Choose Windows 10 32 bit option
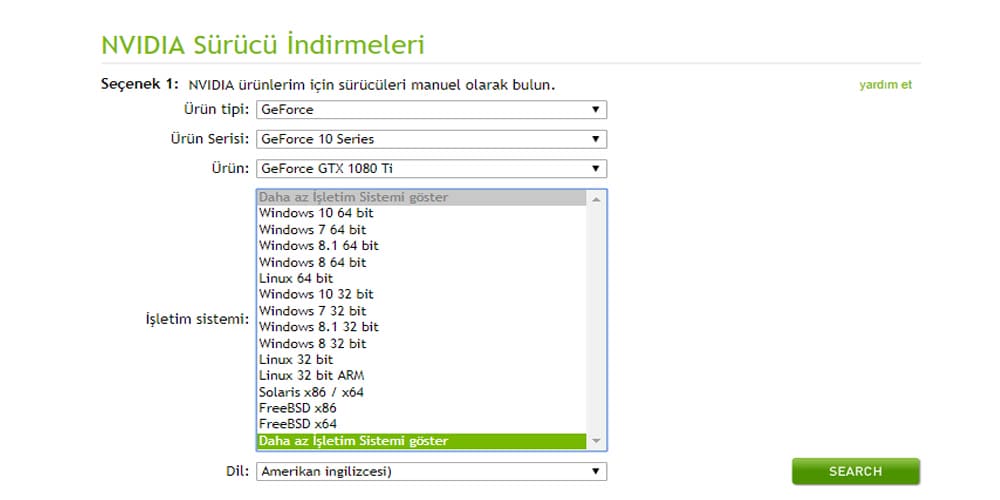This screenshot has height=500, width=1000. [316, 294]
